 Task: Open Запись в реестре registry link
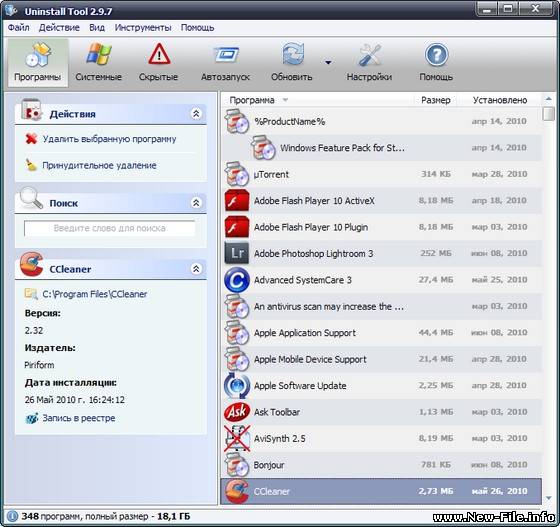pyautogui.click(x=79, y=418)
